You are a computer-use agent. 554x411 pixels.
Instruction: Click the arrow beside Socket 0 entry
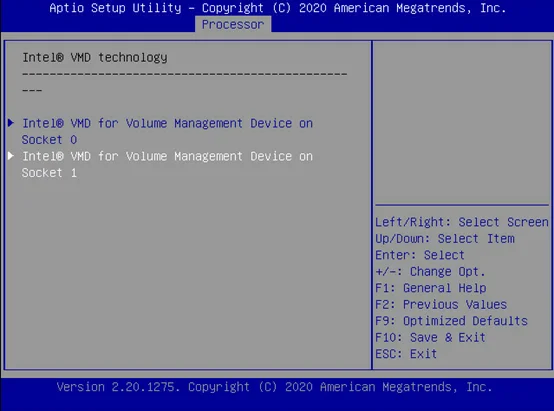tap(11, 123)
